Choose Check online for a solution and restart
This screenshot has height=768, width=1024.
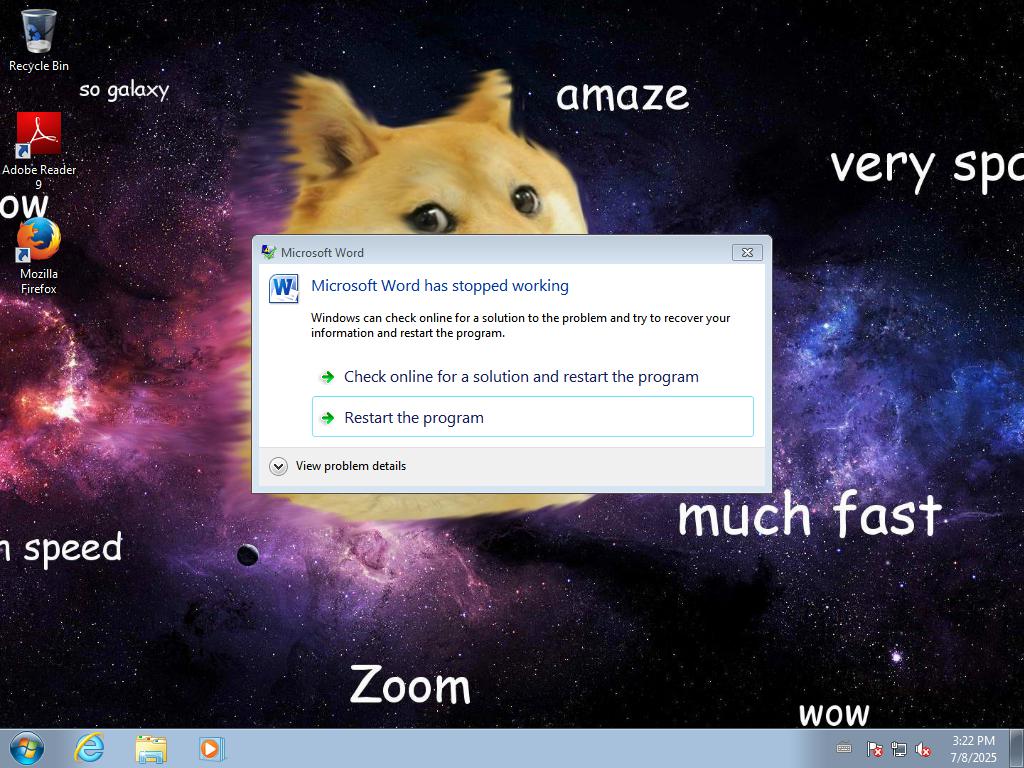point(520,377)
